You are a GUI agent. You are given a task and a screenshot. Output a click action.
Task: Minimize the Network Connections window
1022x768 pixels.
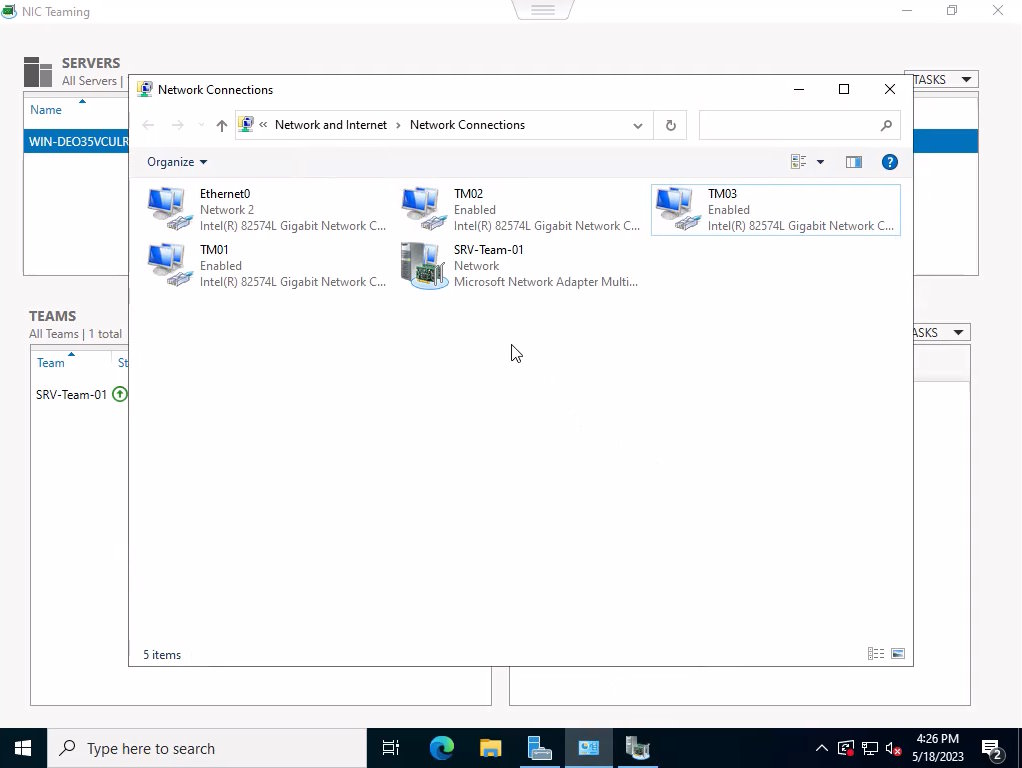(798, 89)
